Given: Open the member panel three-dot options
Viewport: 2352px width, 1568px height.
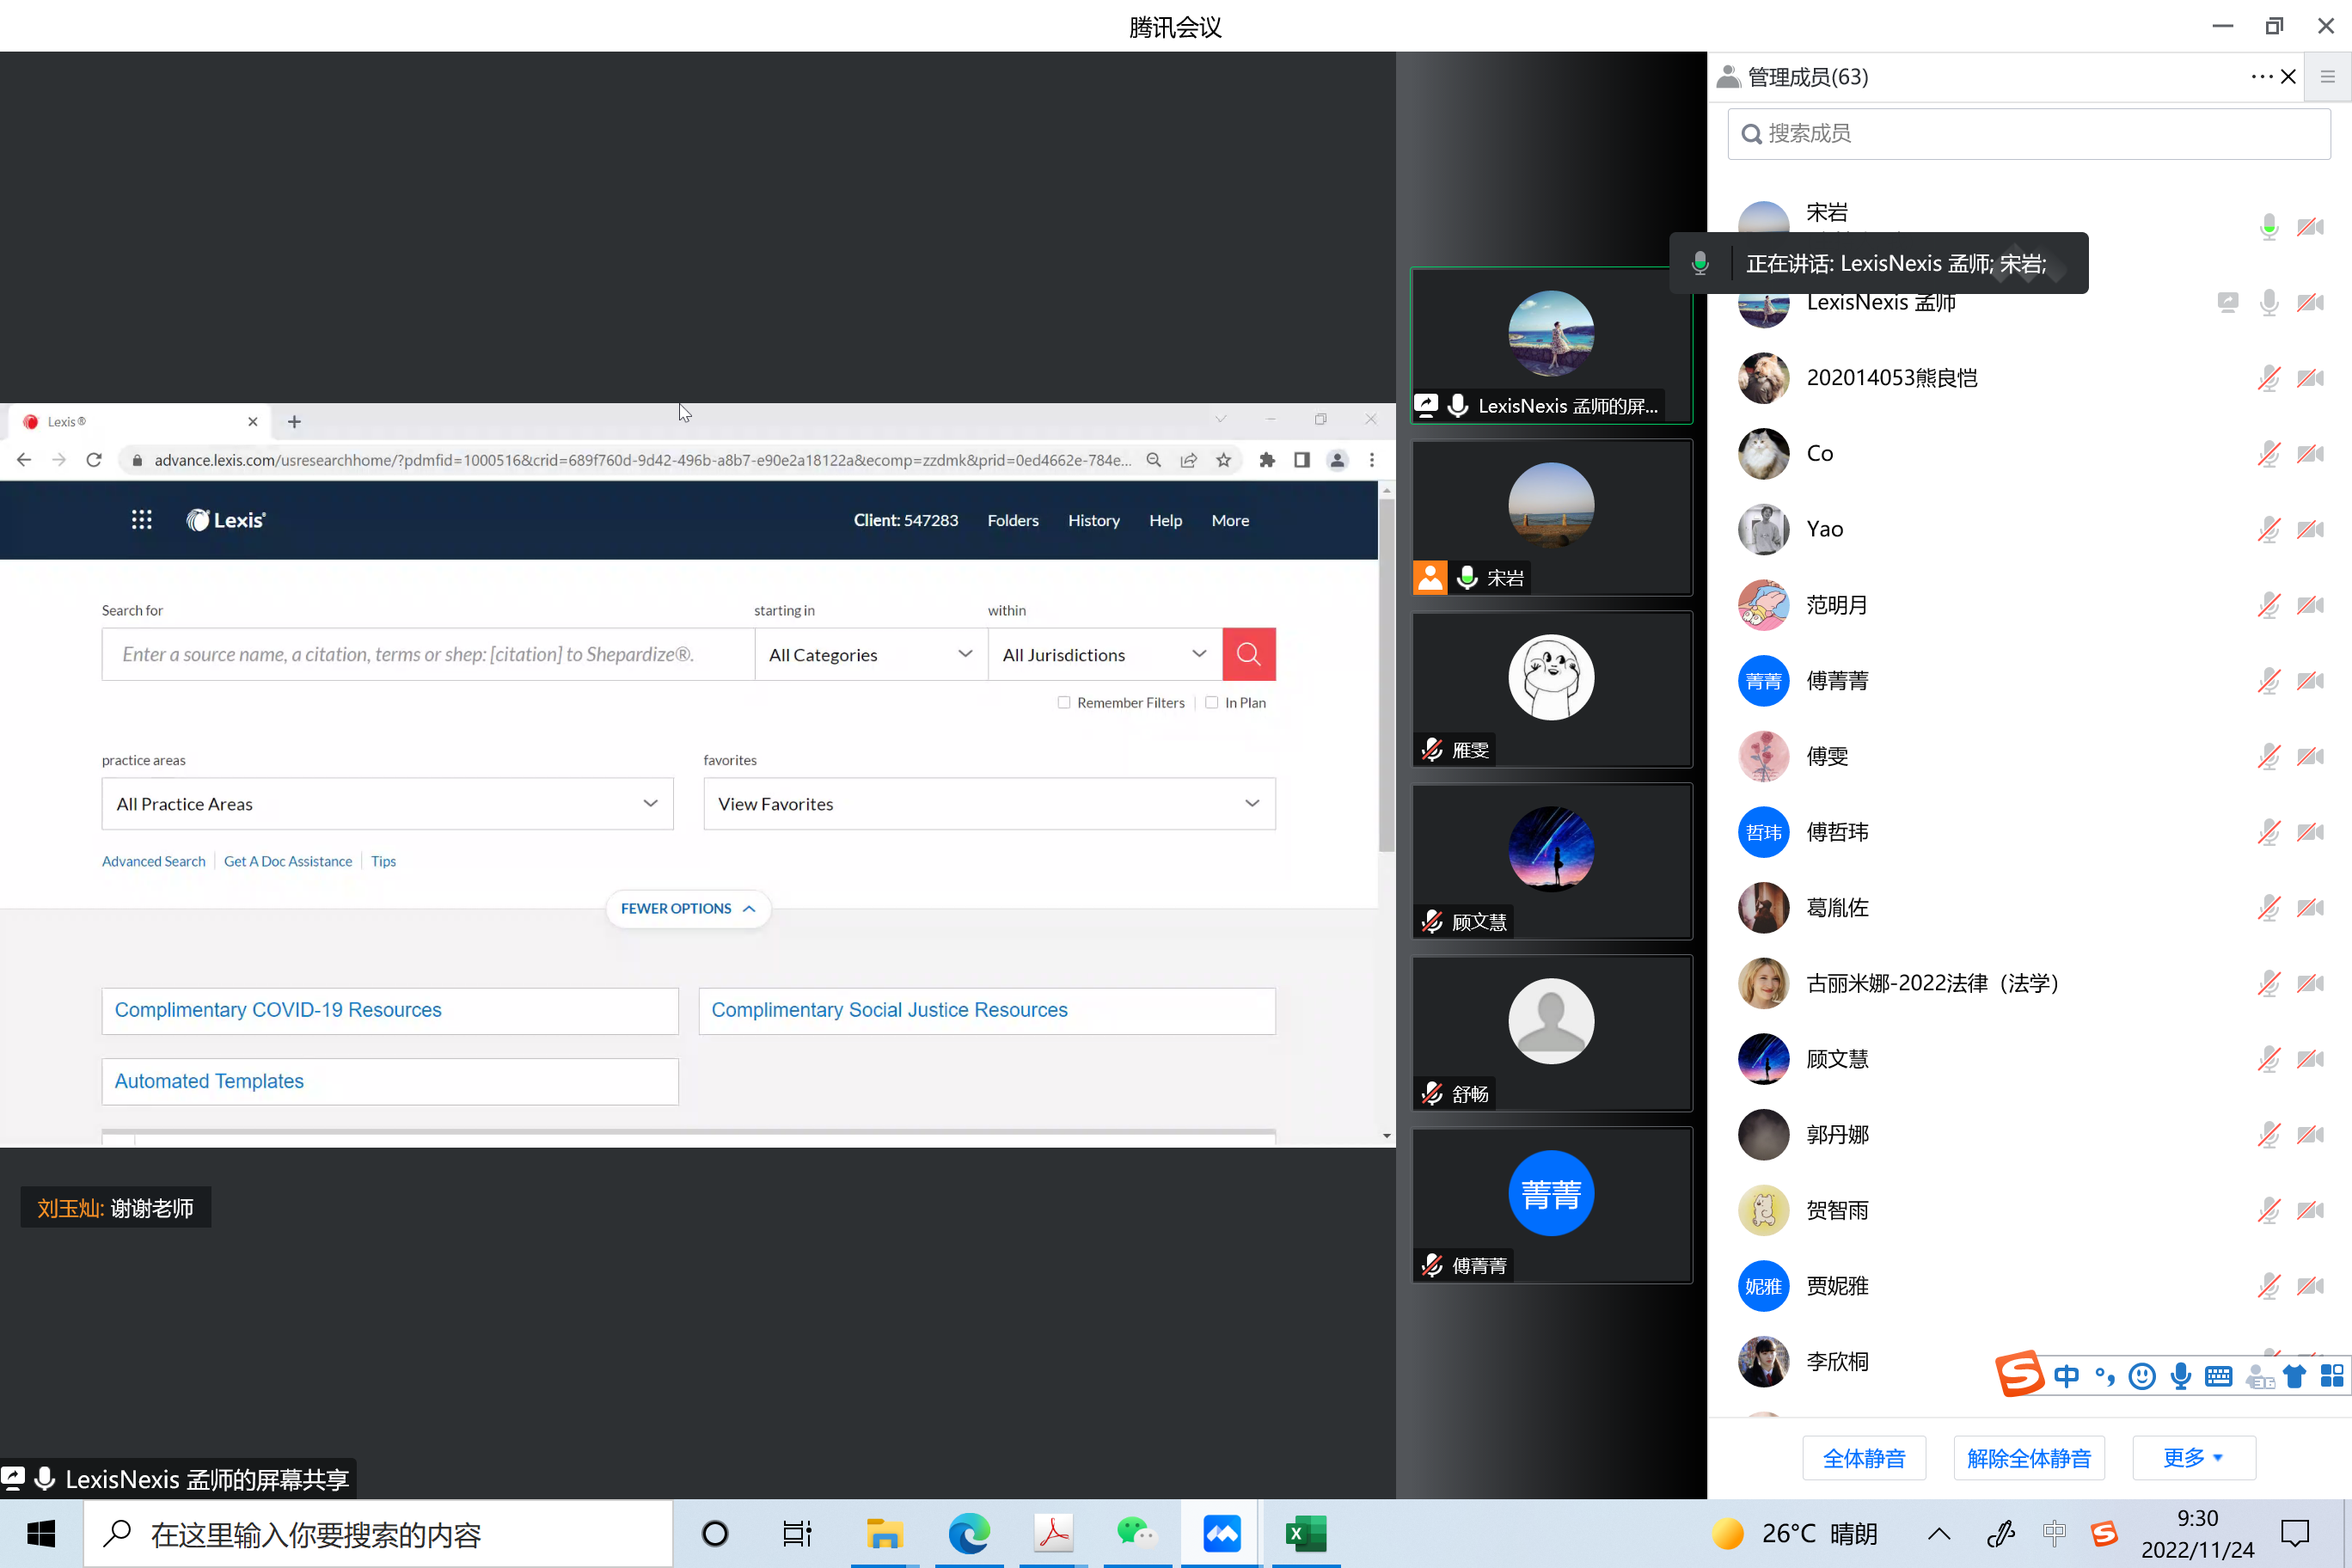Looking at the screenshot, I should [2261, 77].
